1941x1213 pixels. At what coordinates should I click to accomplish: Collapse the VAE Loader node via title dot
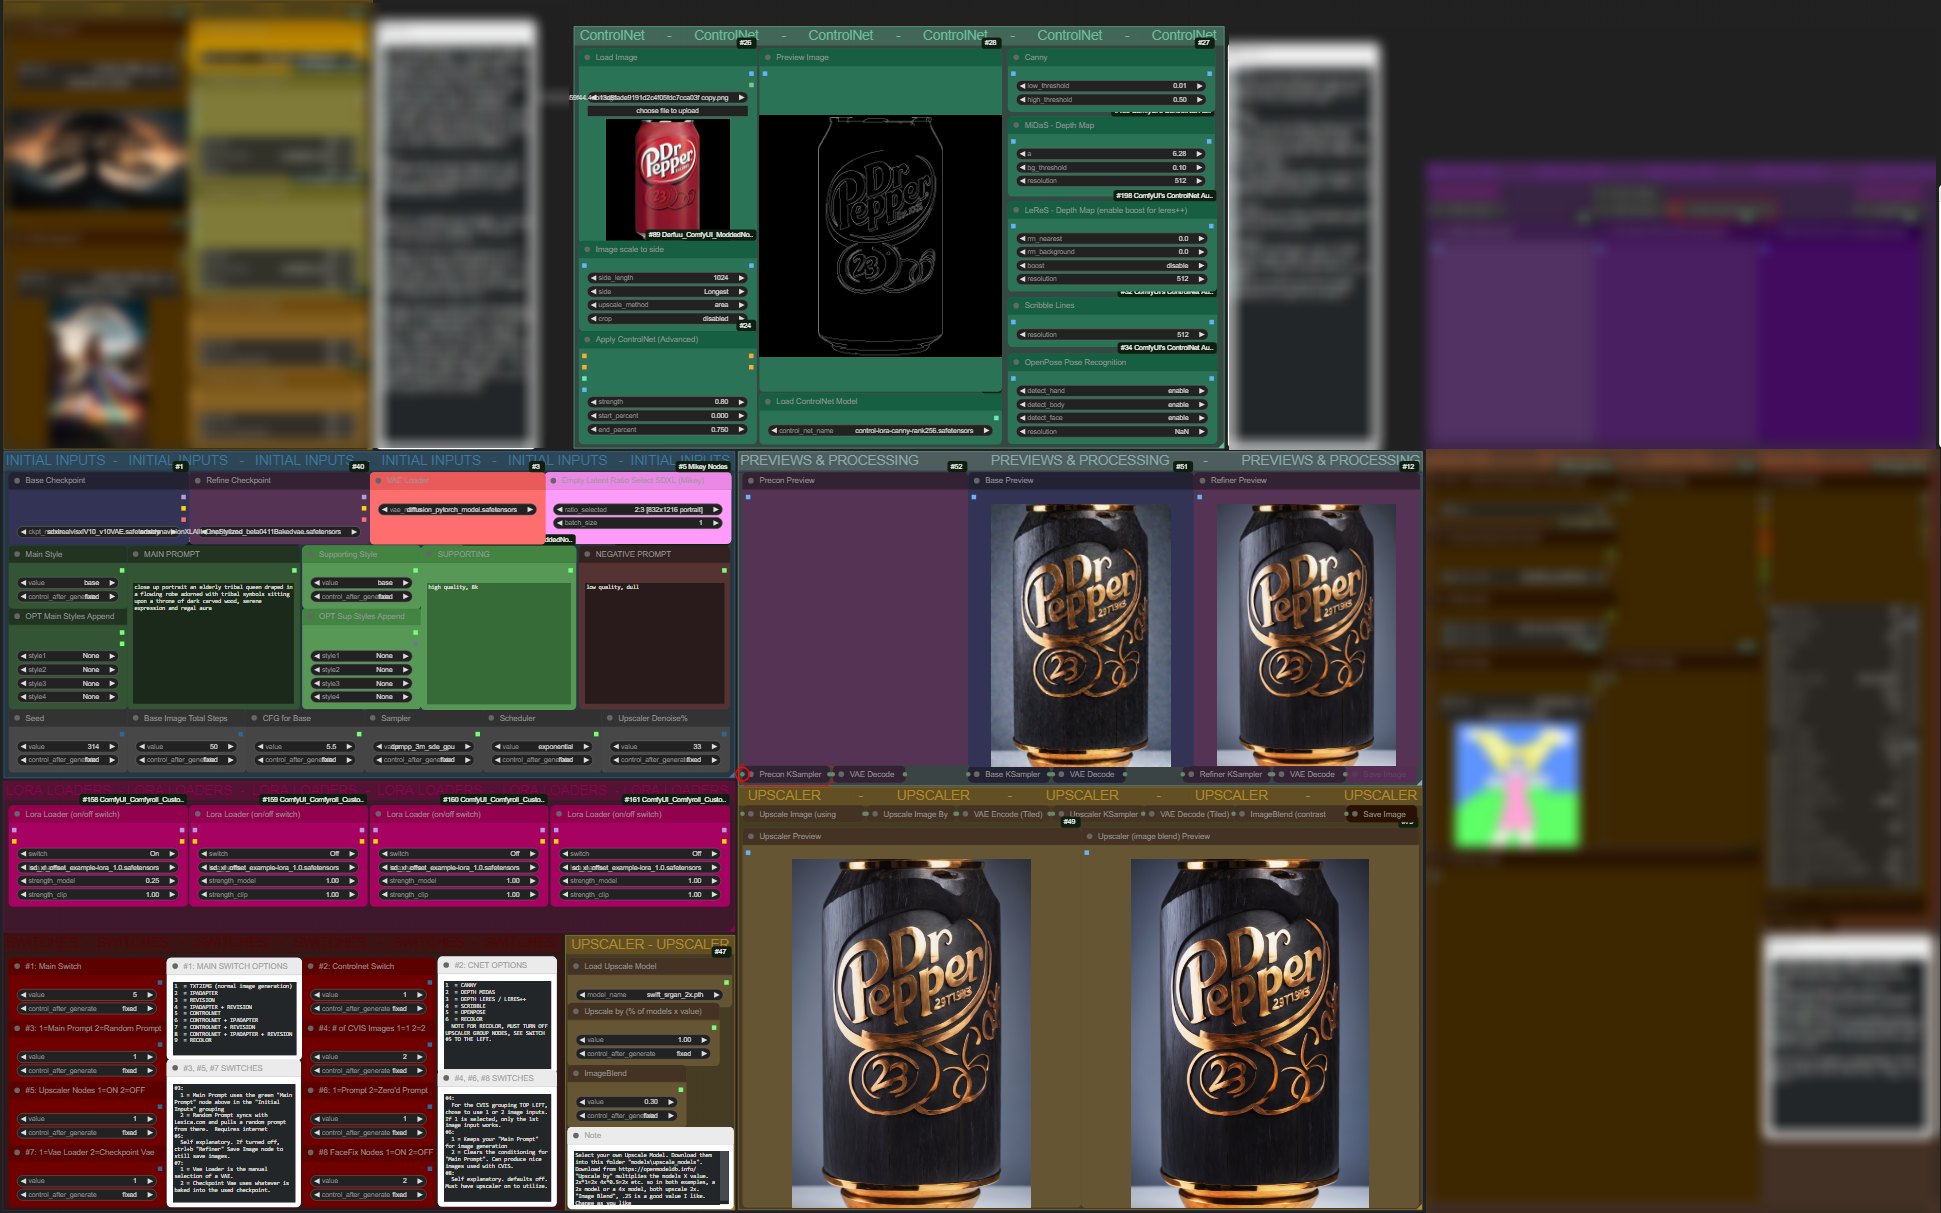[379, 481]
